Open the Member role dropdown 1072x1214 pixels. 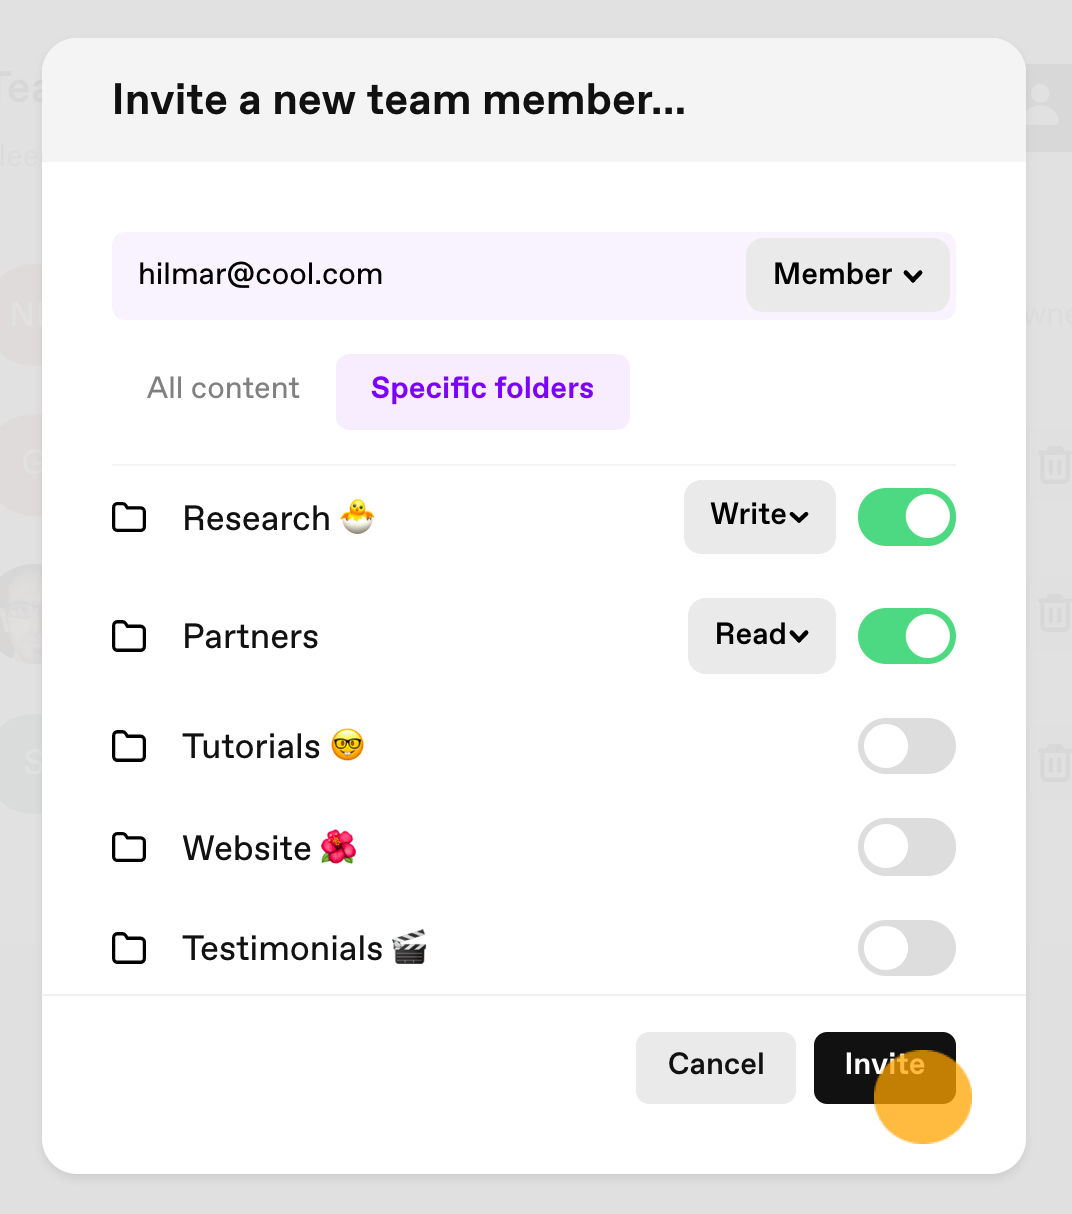coord(848,274)
